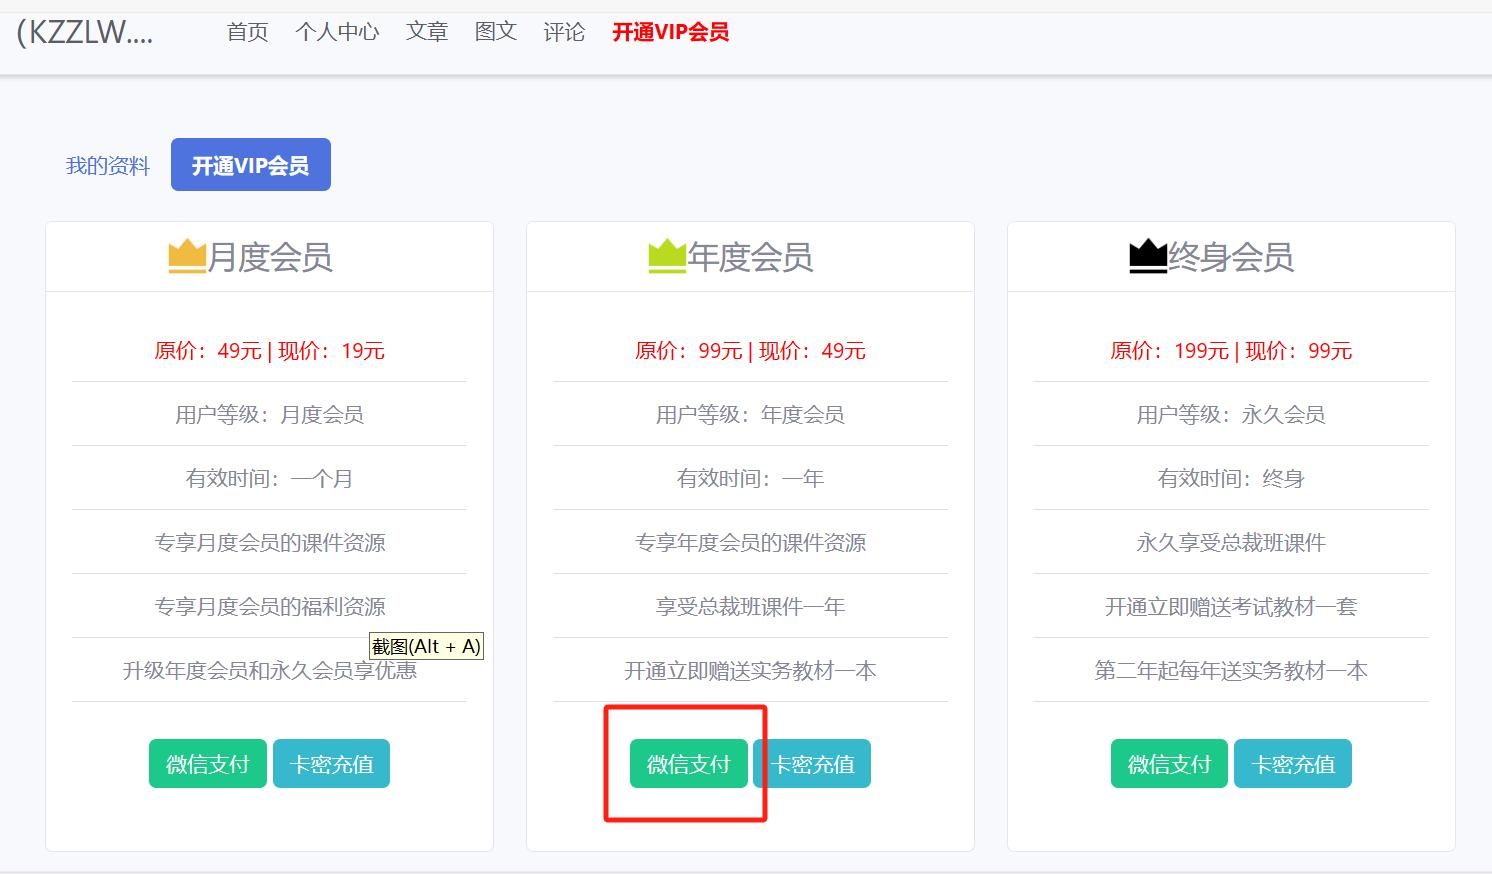The image size is (1492, 874).
Task: Open the 首页 navigation item
Action: click(x=248, y=32)
